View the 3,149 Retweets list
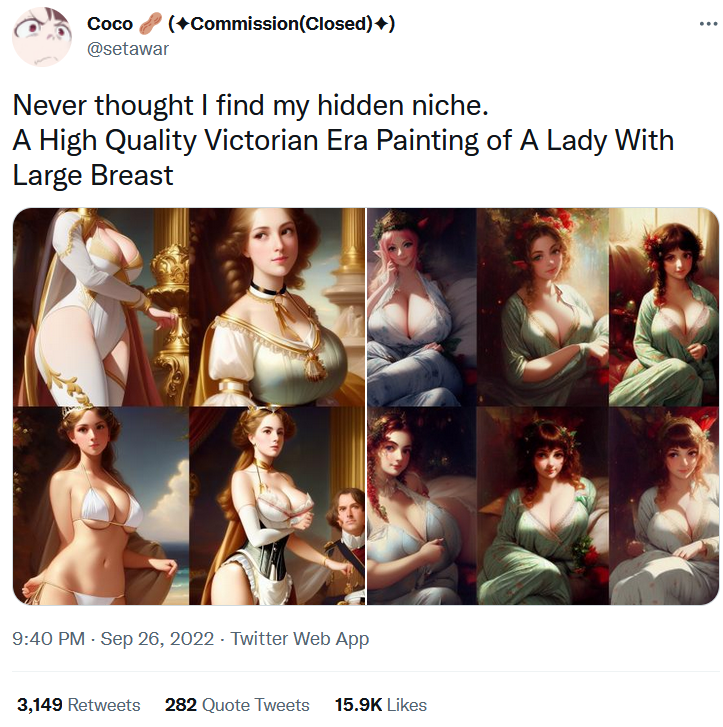The height and width of the screenshot is (727, 723). click(x=78, y=705)
